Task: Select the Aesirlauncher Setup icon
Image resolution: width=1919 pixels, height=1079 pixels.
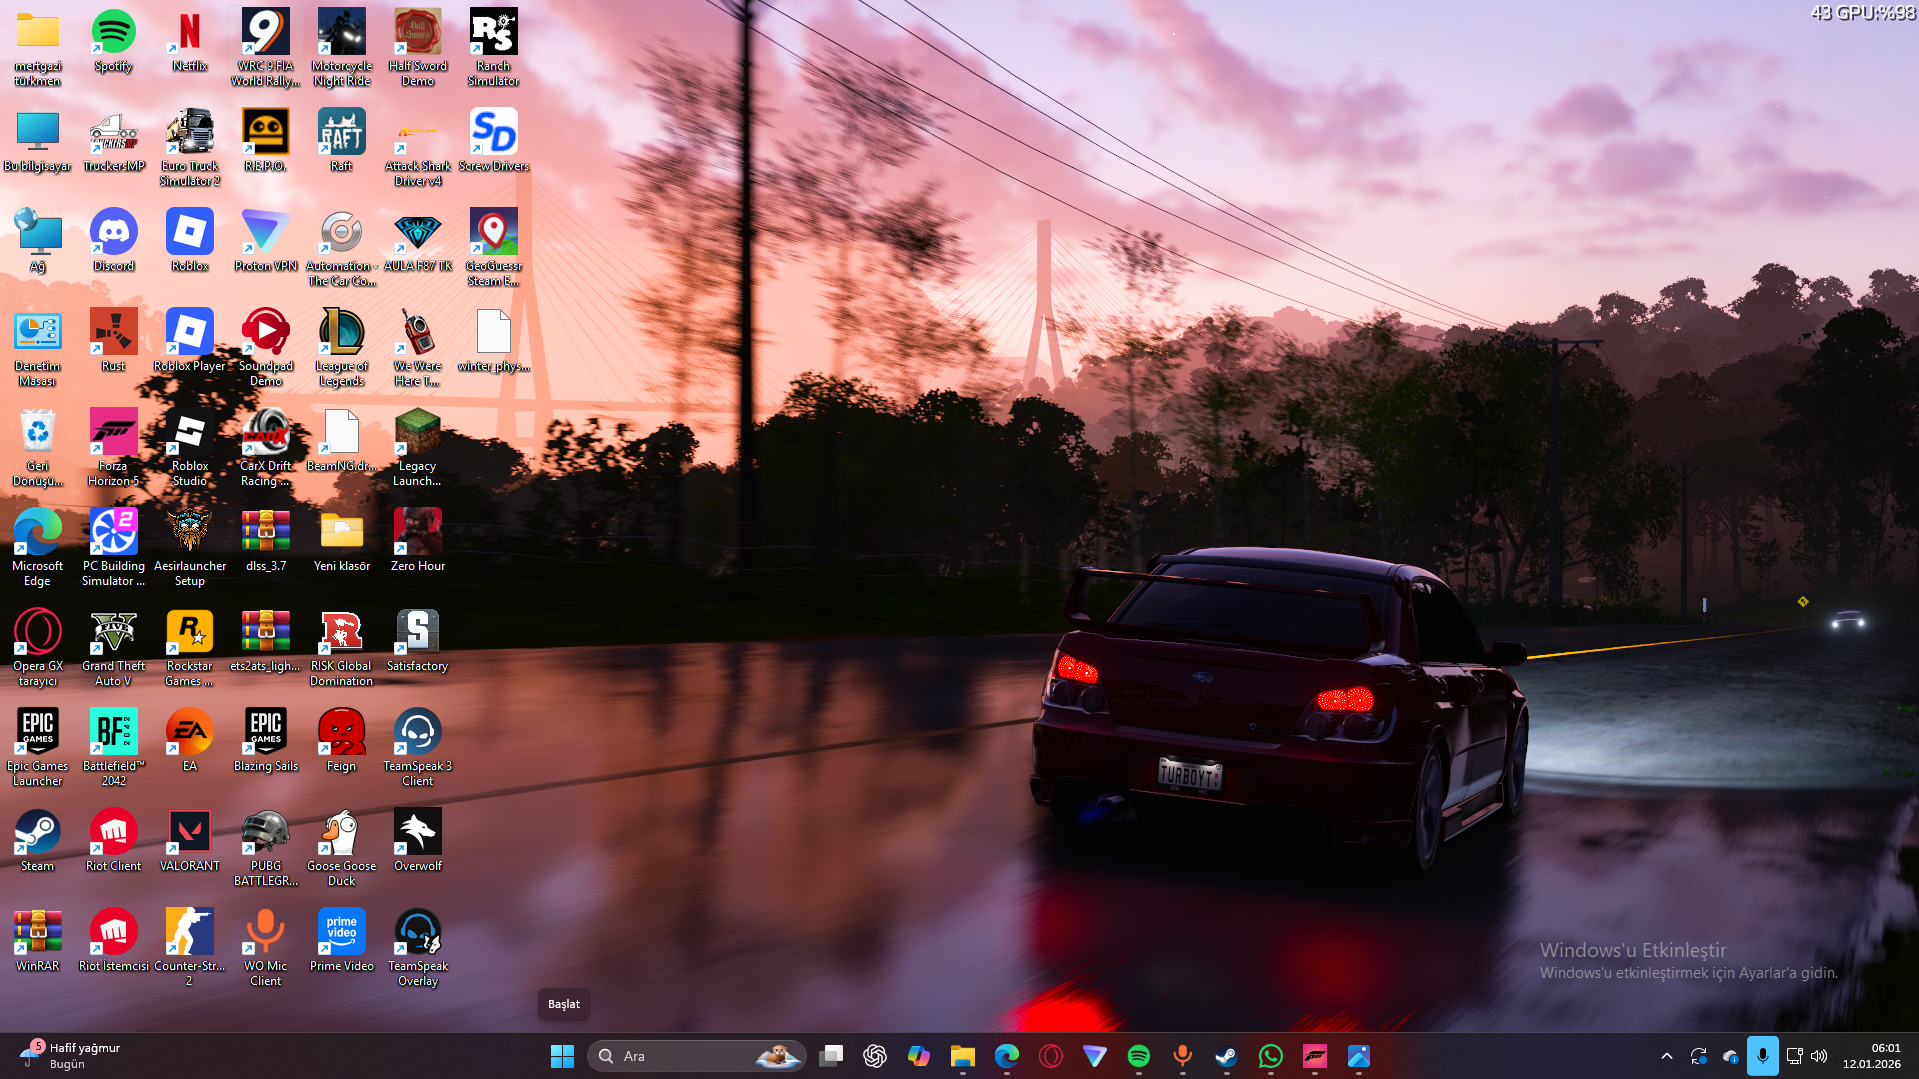Action: click(190, 548)
